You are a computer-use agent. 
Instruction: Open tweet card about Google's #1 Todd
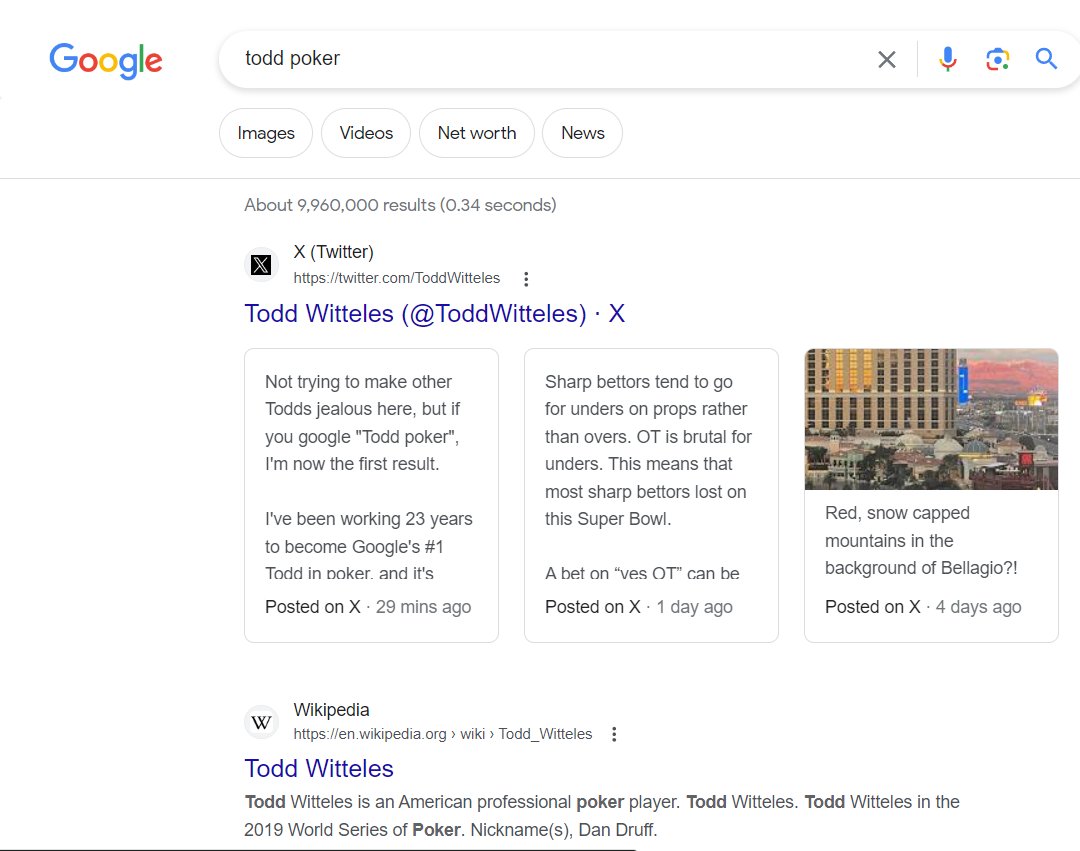click(371, 496)
